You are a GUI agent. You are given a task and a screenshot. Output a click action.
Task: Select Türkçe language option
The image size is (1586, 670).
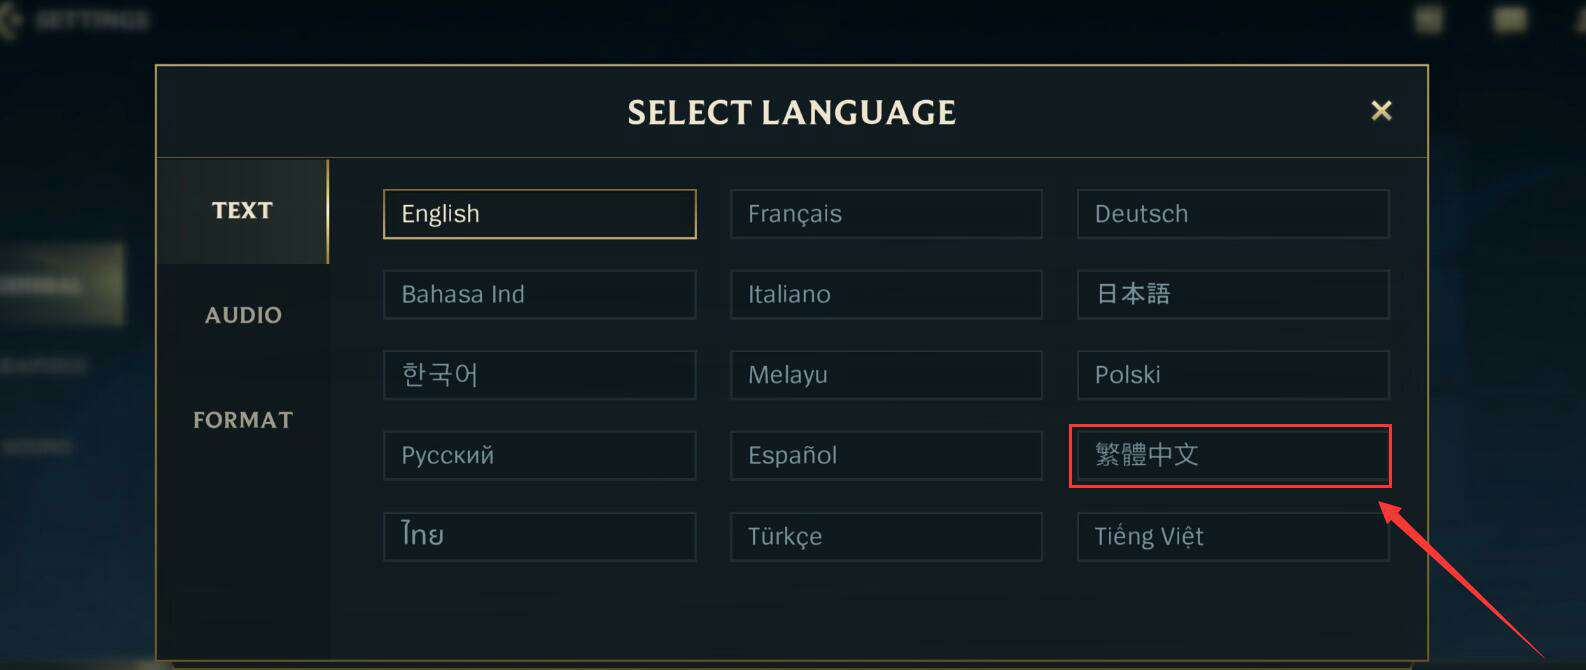point(886,537)
